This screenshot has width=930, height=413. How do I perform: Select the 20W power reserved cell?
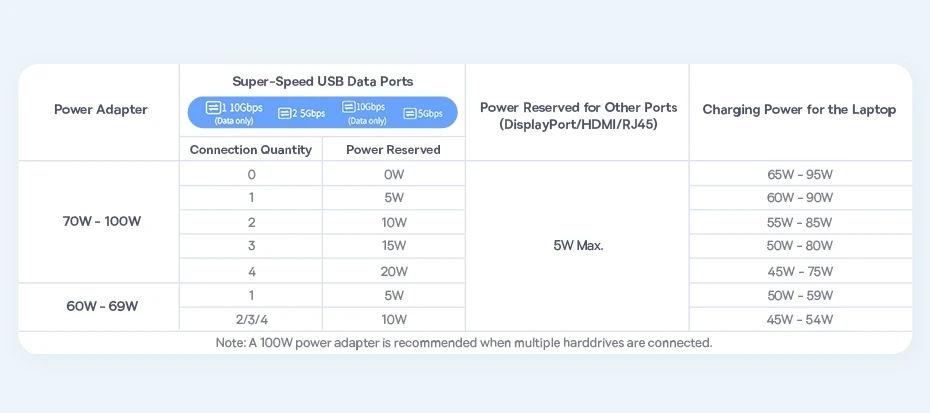pos(394,272)
